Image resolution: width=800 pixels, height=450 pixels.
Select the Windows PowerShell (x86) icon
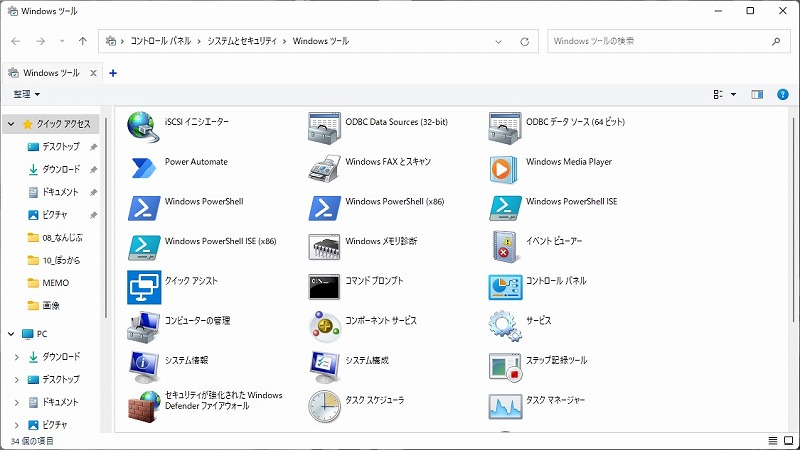tap(324, 208)
